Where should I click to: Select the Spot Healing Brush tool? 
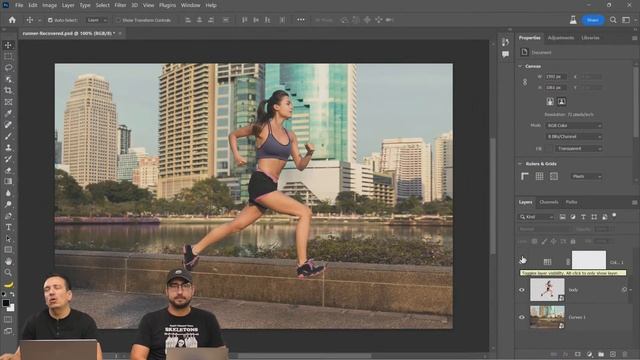pos(8,125)
